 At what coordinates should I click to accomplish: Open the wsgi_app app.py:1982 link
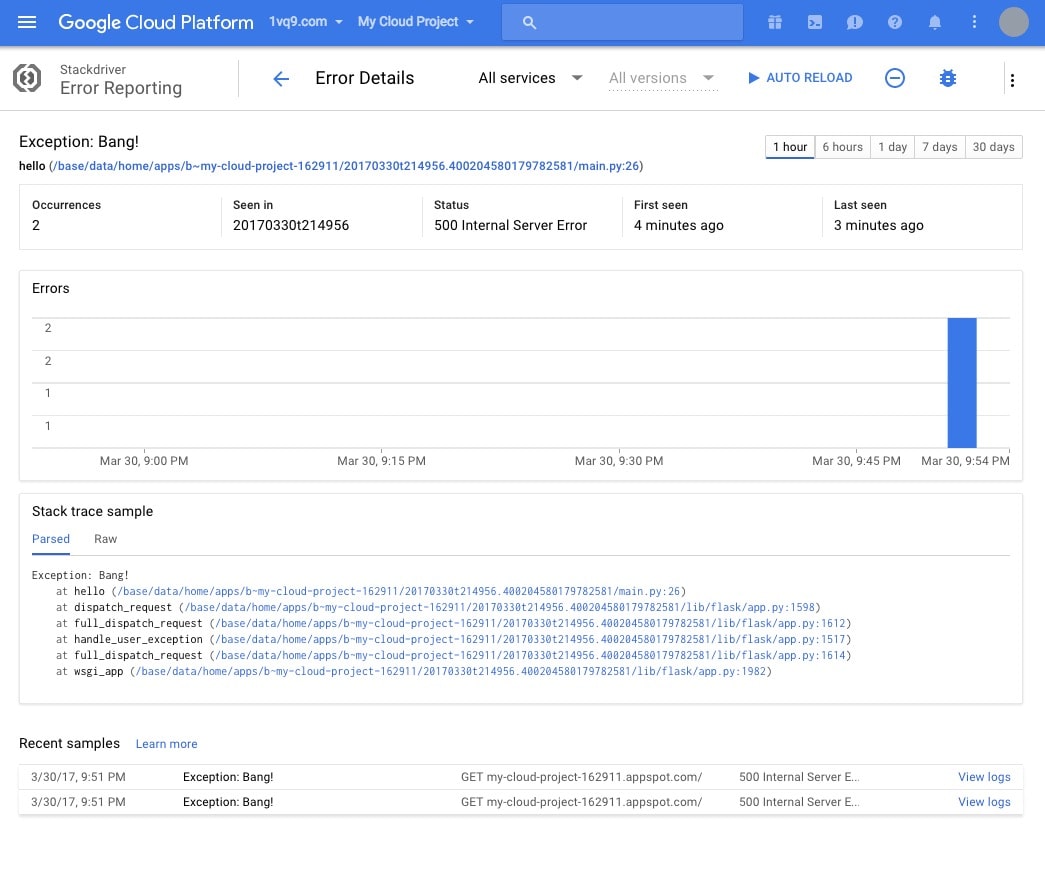(x=451, y=671)
